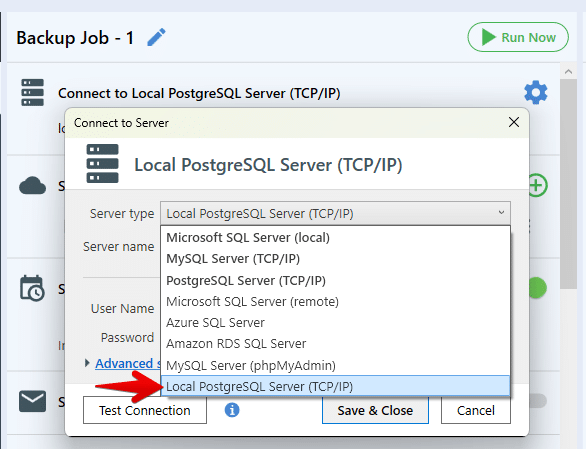
Task: Click the pencil icon to rename Backup Job
Action: pos(157,37)
